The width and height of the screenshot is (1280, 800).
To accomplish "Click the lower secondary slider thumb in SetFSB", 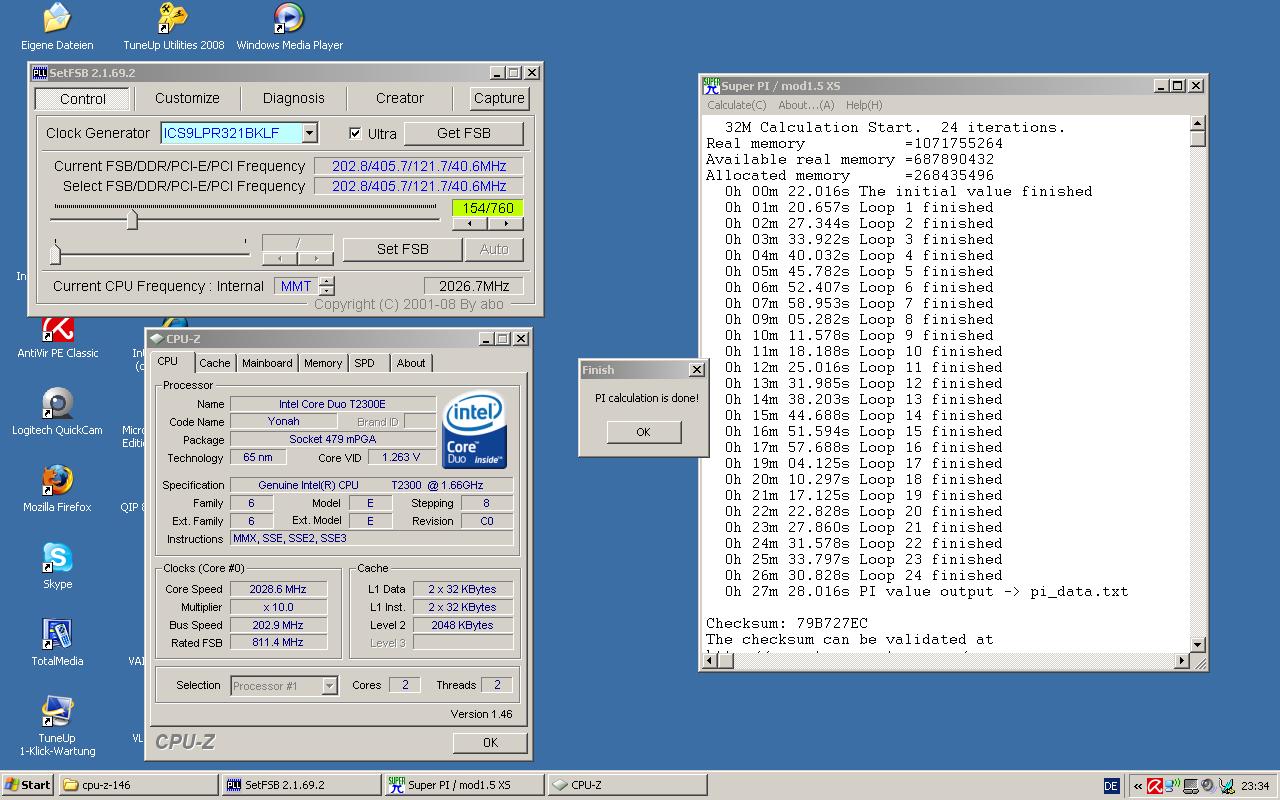I will pyautogui.click(x=55, y=253).
